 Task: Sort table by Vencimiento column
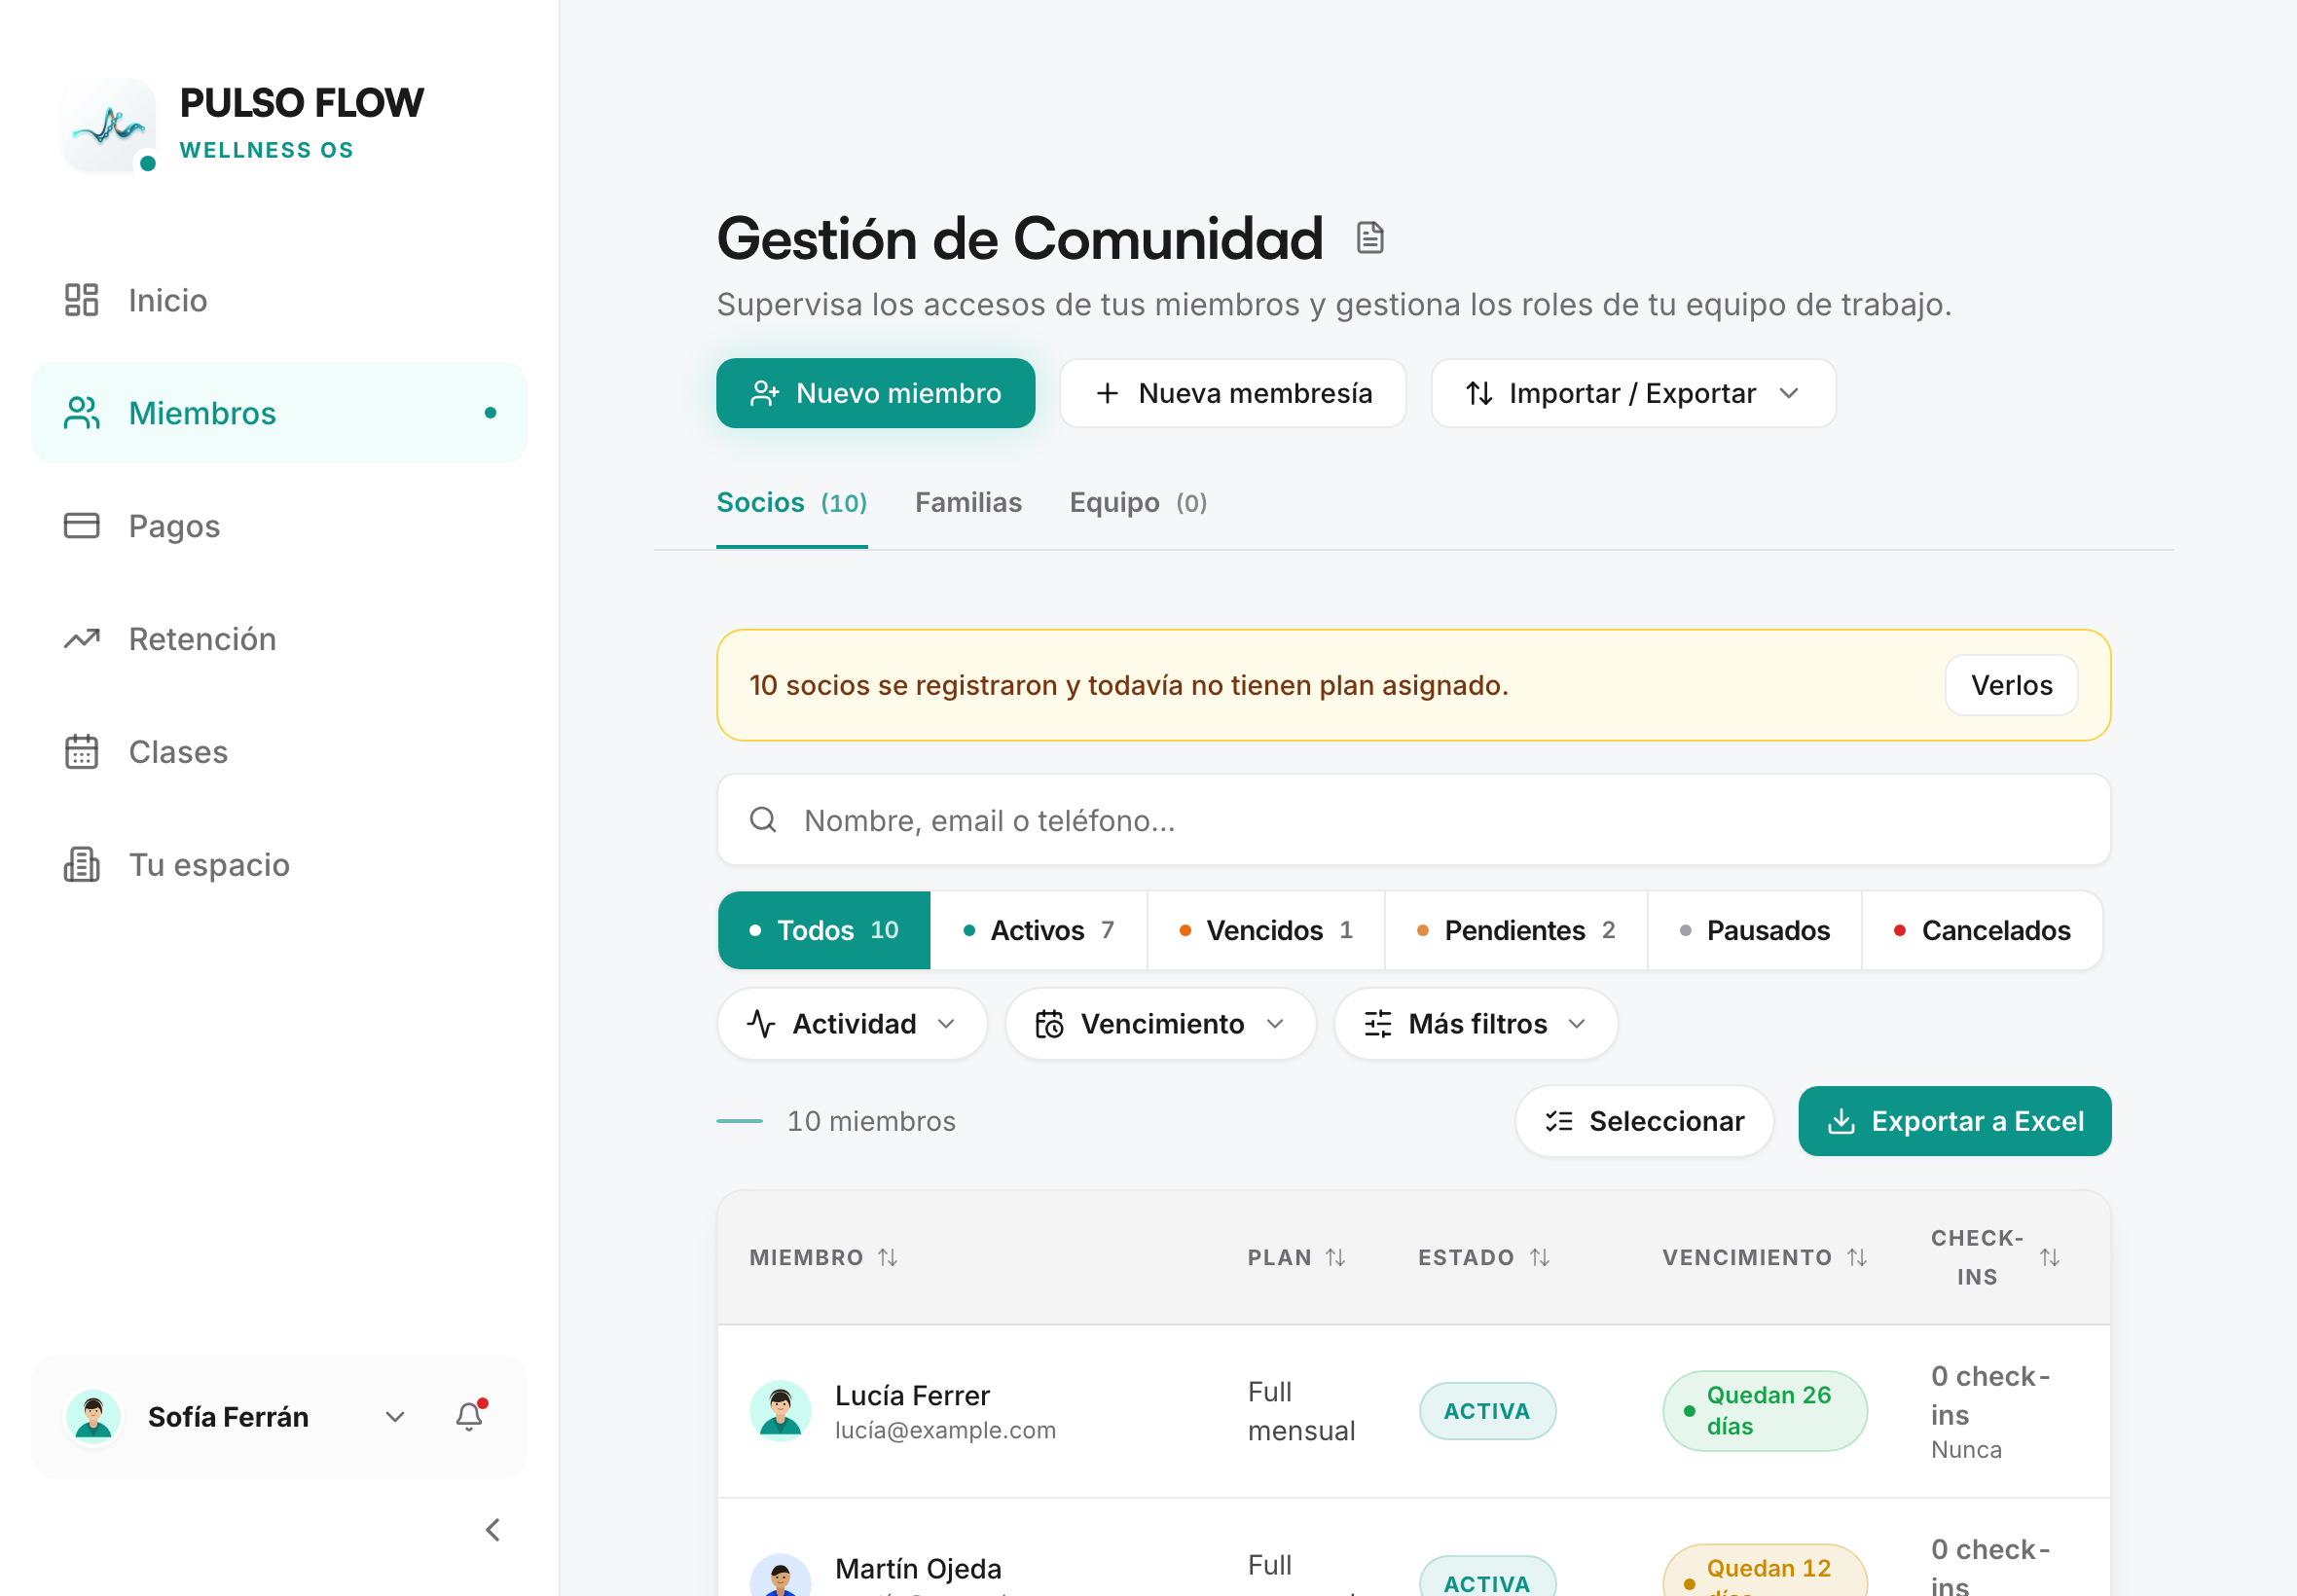1857,1257
